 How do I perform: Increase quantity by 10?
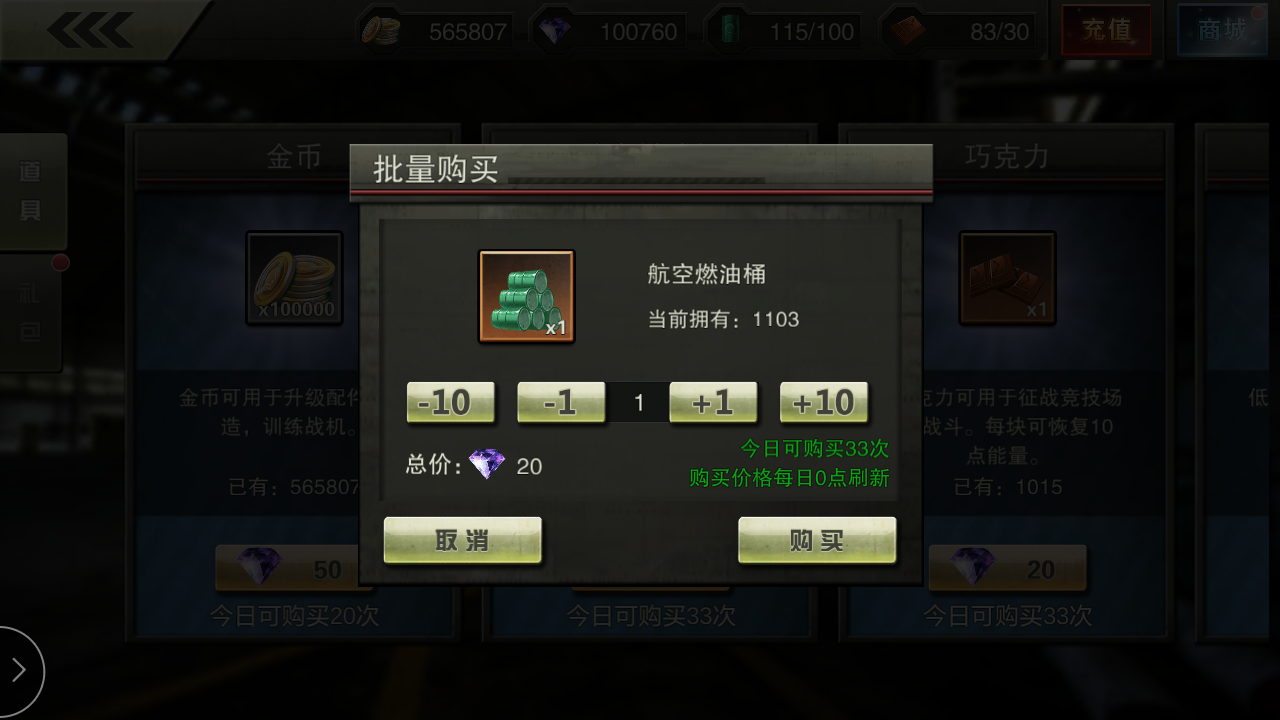click(x=824, y=403)
